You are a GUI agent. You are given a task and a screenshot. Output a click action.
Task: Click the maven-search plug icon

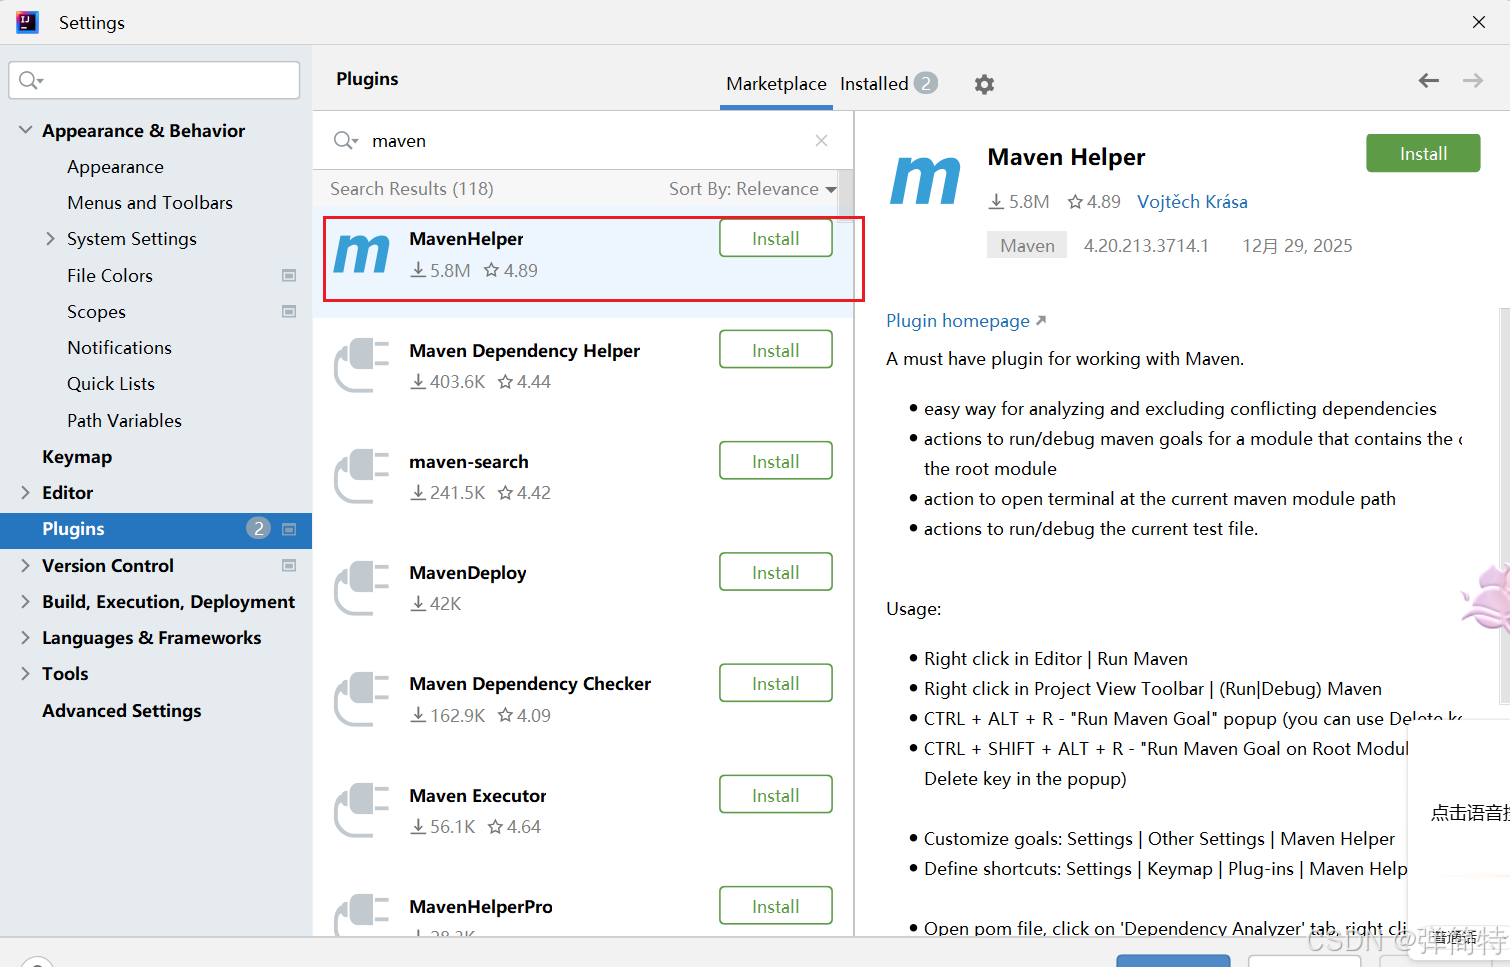point(361,476)
